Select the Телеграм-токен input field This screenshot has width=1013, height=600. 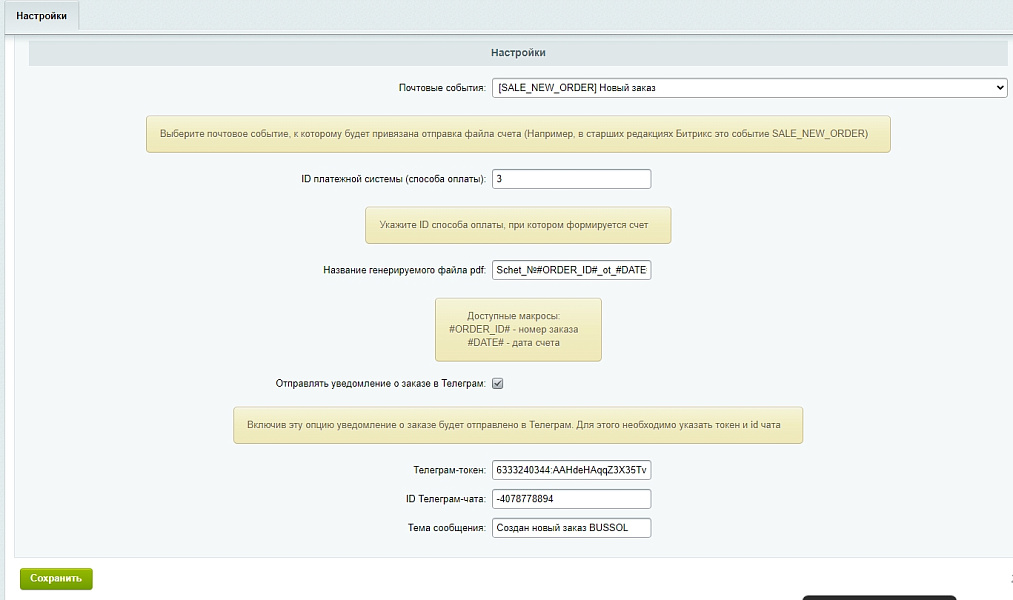click(572, 470)
